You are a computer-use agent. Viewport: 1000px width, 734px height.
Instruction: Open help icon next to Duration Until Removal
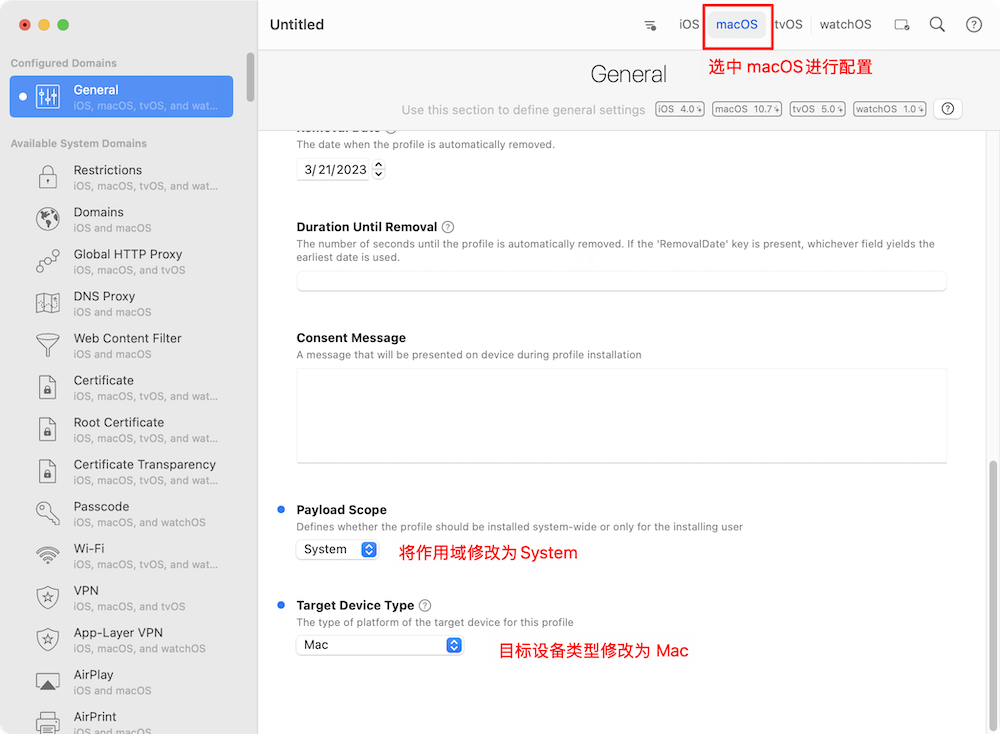coord(448,227)
